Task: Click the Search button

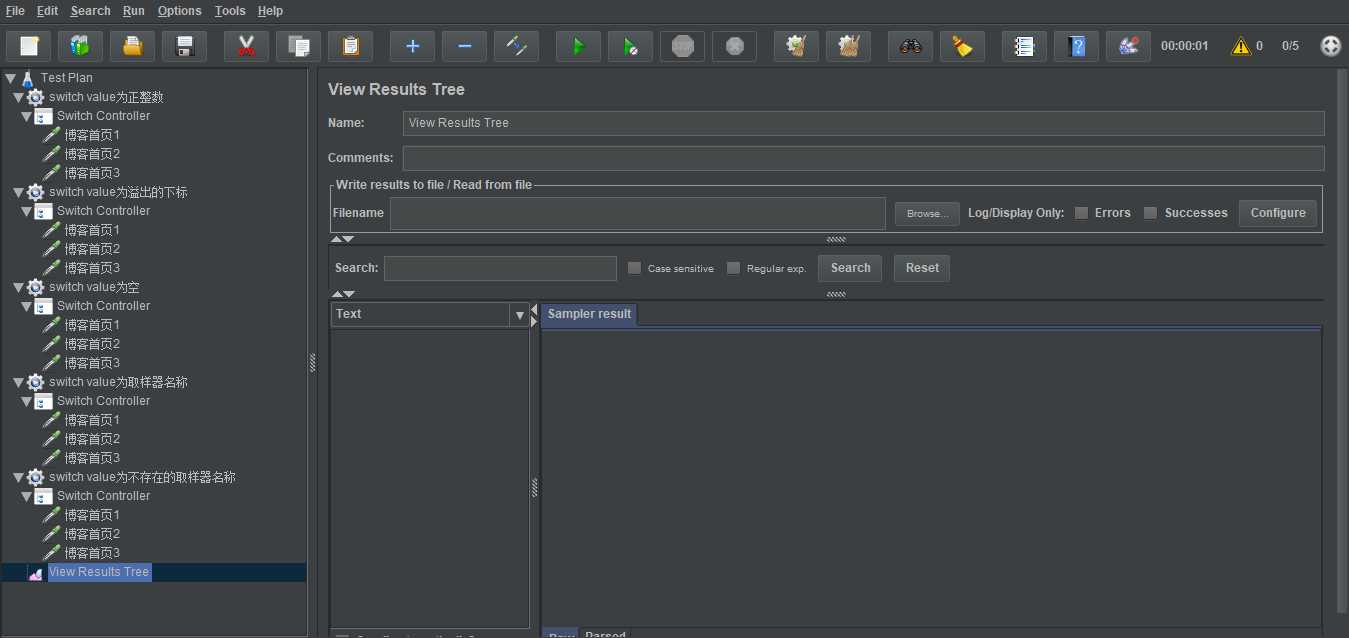Action: coord(850,268)
